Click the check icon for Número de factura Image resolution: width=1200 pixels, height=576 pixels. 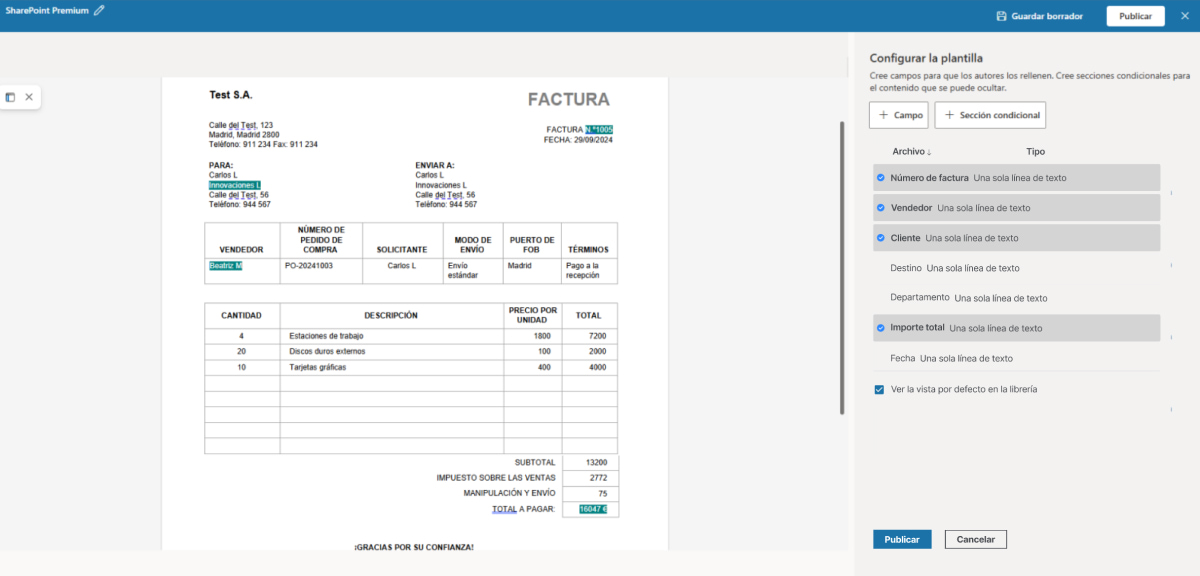[880, 178]
